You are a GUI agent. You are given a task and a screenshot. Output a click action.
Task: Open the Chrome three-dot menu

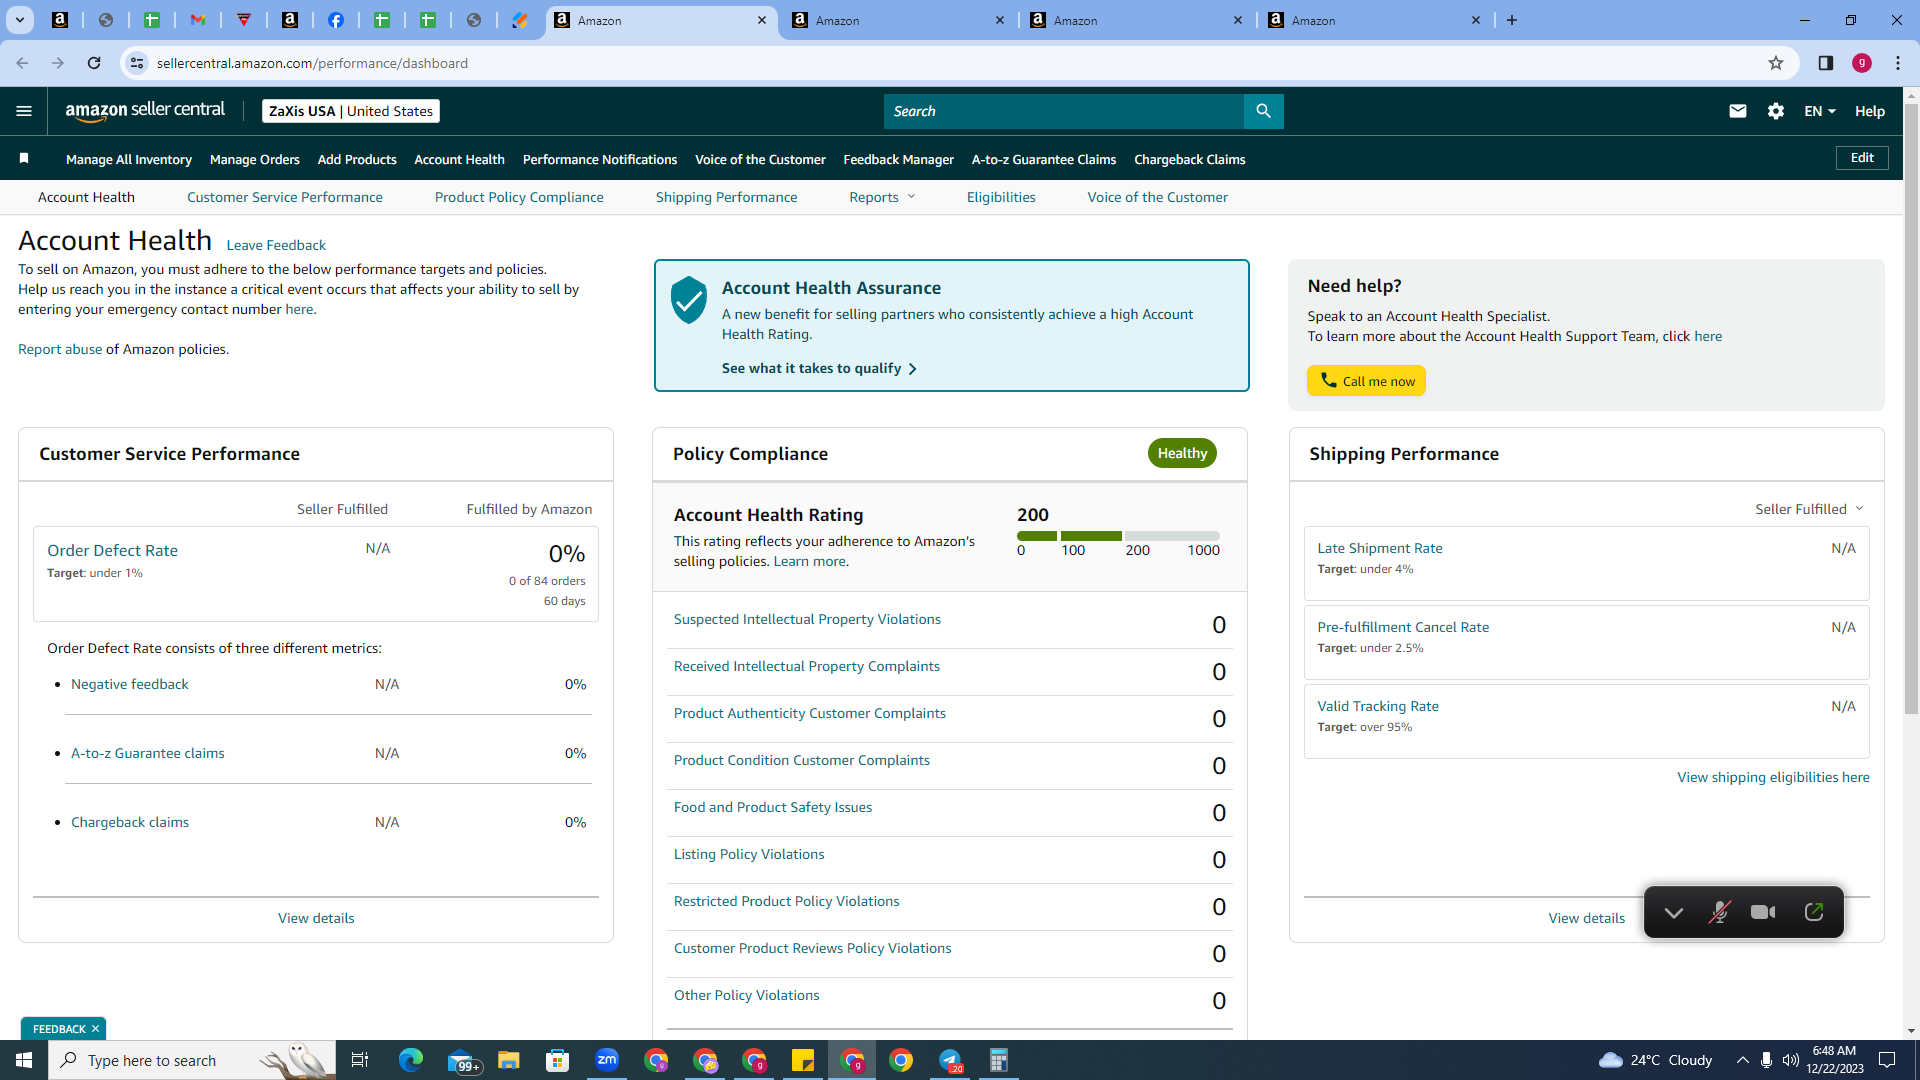[x=1898, y=63]
